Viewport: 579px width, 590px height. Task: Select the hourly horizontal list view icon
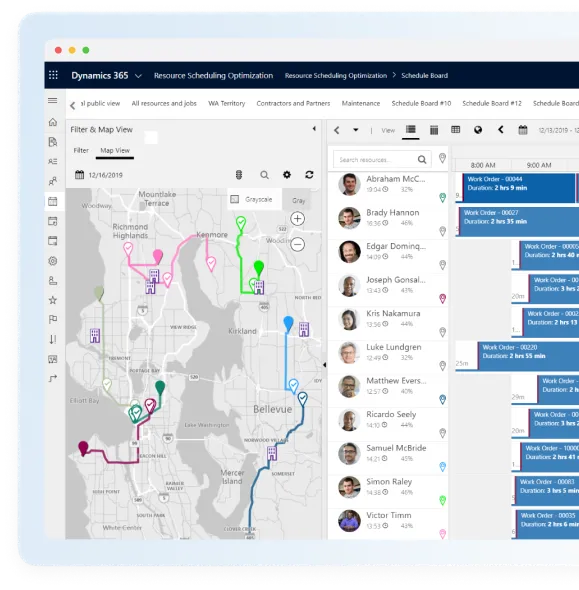410,130
